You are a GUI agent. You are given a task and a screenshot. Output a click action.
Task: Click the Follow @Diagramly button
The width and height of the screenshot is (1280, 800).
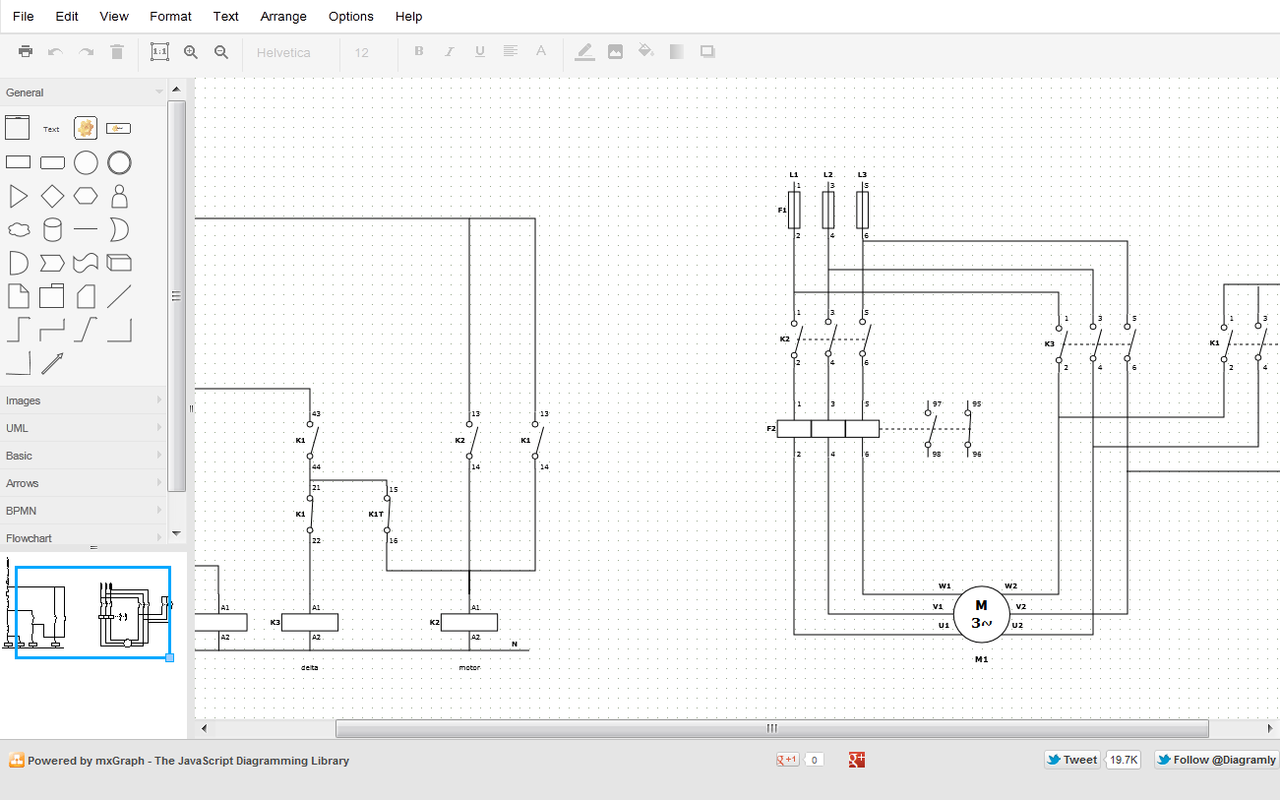(1216, 760)
